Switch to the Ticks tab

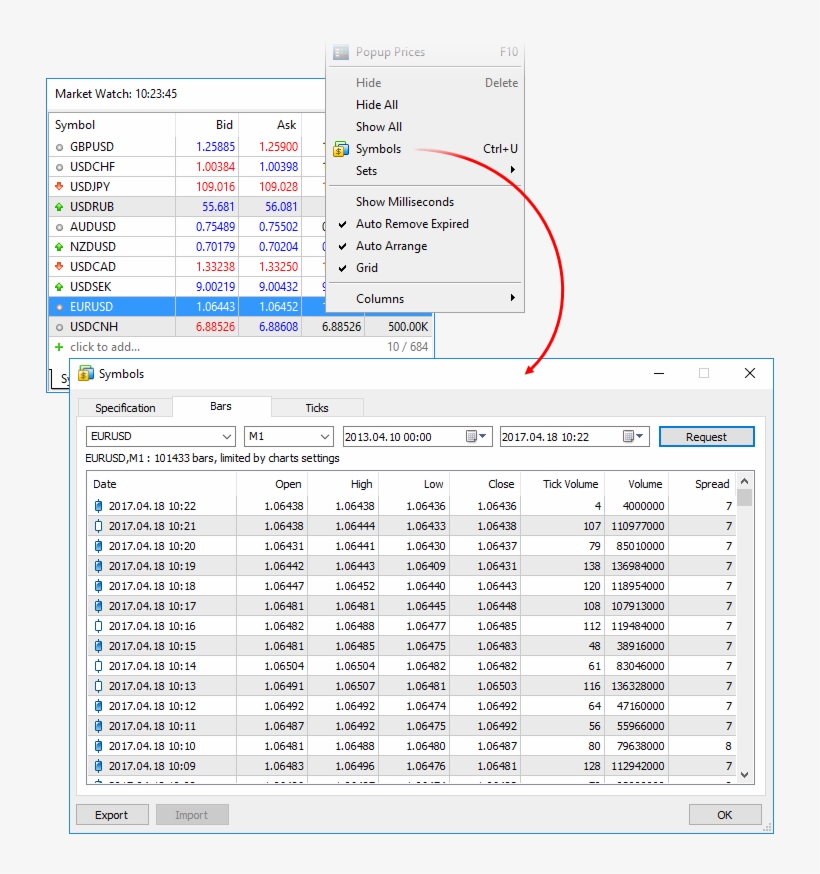pos(317,407)
